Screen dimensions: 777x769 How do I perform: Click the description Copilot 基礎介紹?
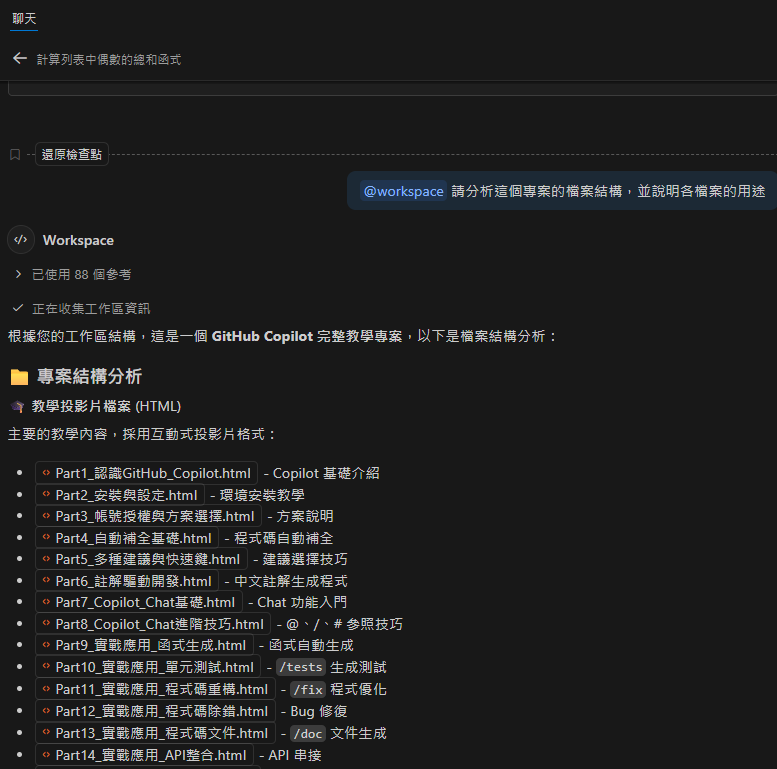point(326,473)
